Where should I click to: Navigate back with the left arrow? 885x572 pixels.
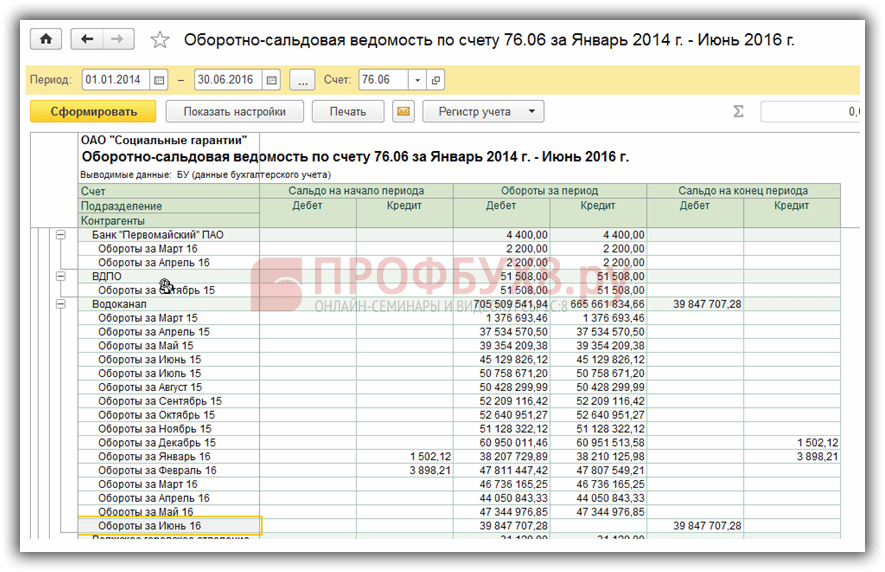(88, 39)
